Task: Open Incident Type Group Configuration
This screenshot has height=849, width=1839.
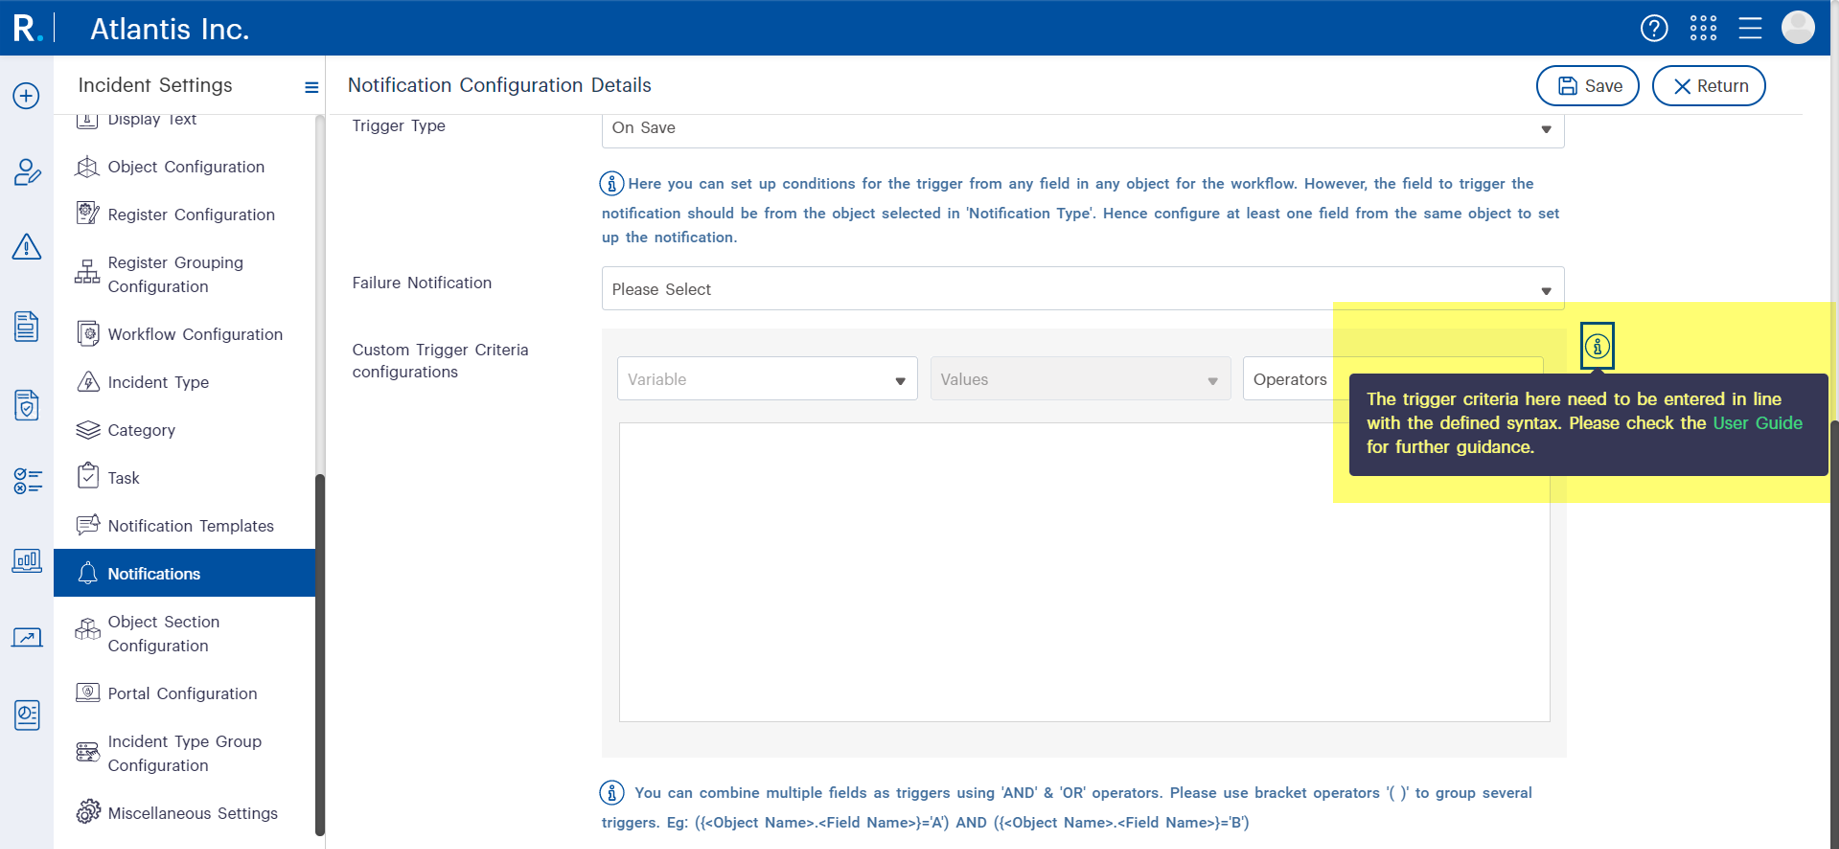Action: pyautogui.click(x=185, y=753)
